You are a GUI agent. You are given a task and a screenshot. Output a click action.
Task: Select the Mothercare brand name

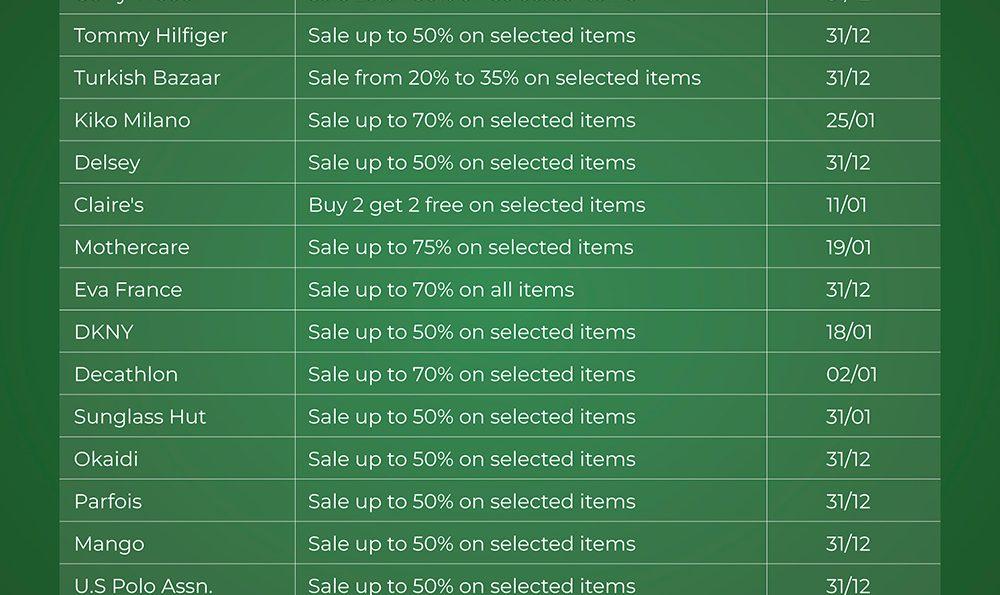[x=131, y=247]
